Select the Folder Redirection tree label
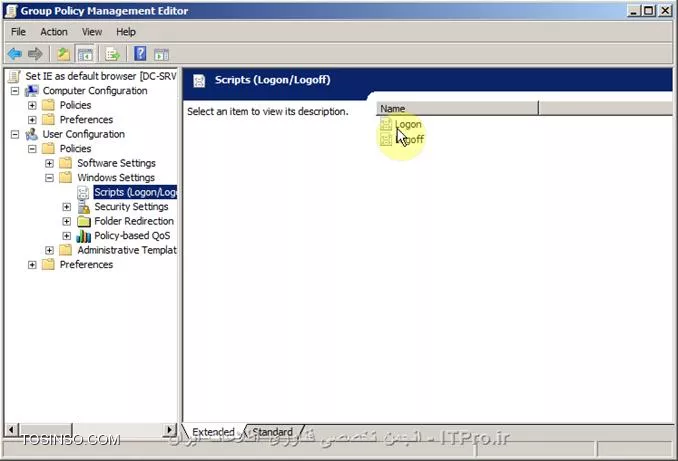 134,221
